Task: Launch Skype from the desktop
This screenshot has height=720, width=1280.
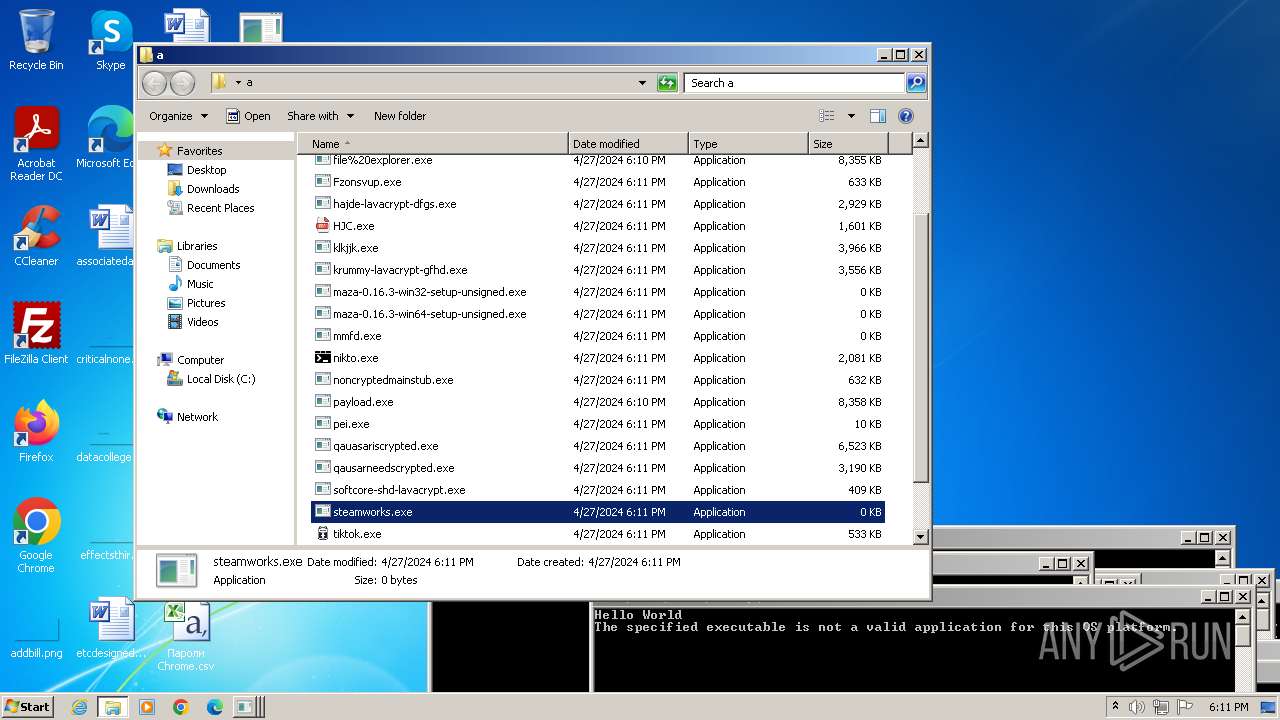Action: point(110,40)
